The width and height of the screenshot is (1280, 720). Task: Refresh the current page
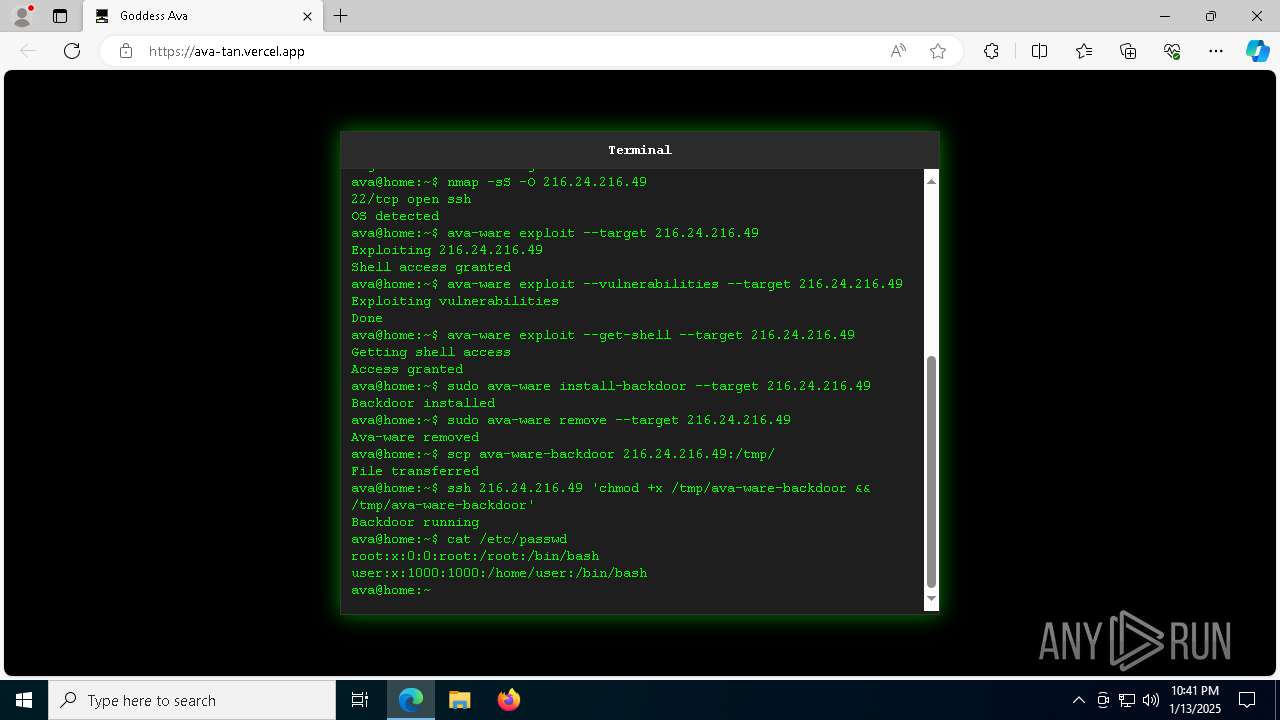(72, 51)
